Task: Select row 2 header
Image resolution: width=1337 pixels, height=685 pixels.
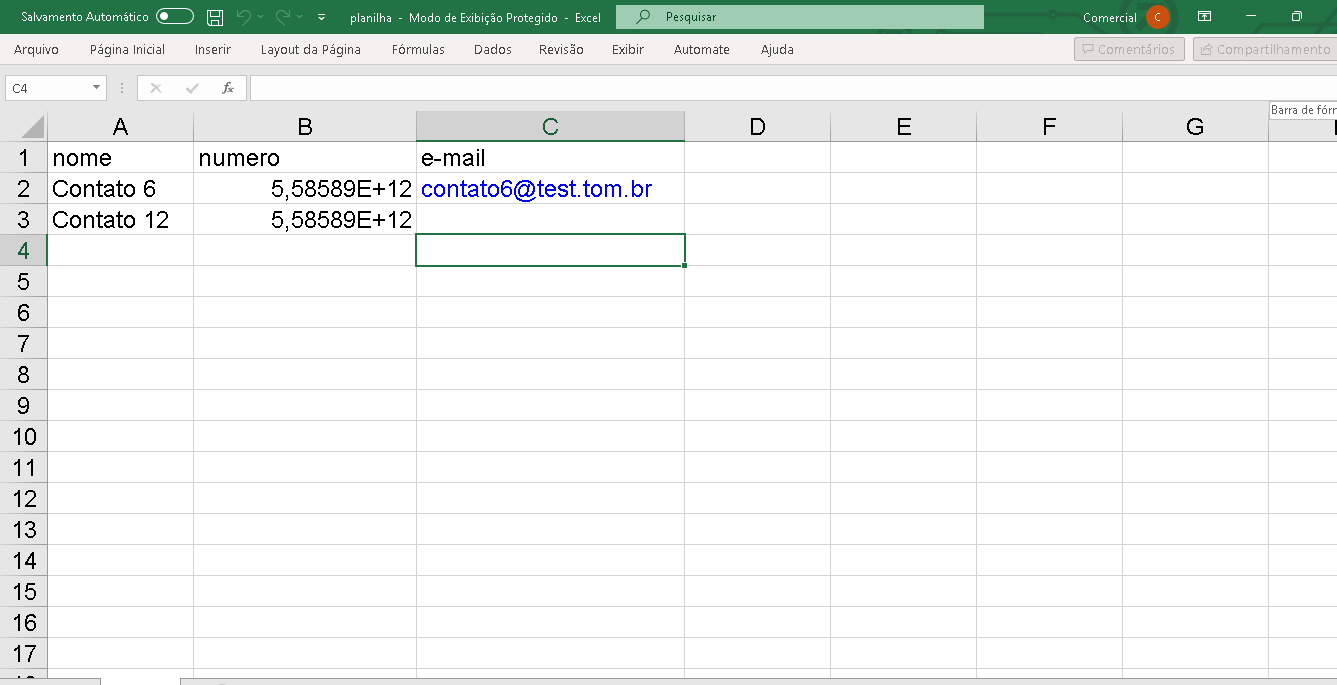Action: click(24, 188)
